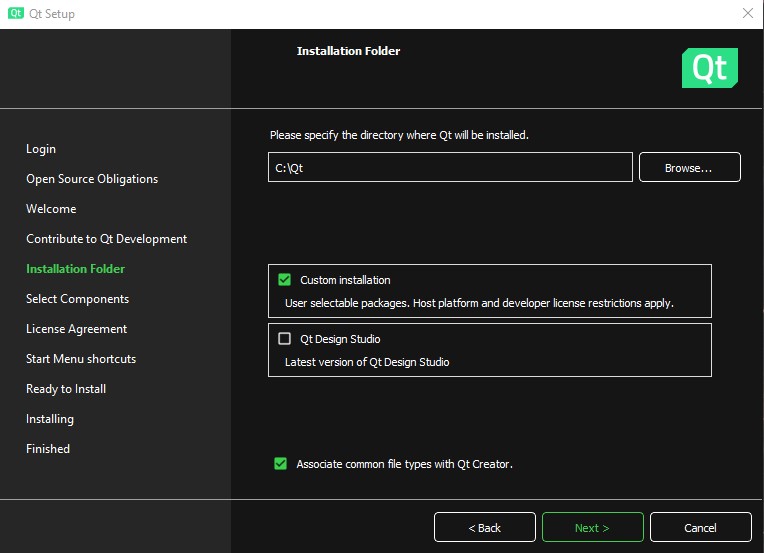This screenshot has height=553, width=764.
Task: Click the 'Custom installation' label
Action: pos(345,280)
